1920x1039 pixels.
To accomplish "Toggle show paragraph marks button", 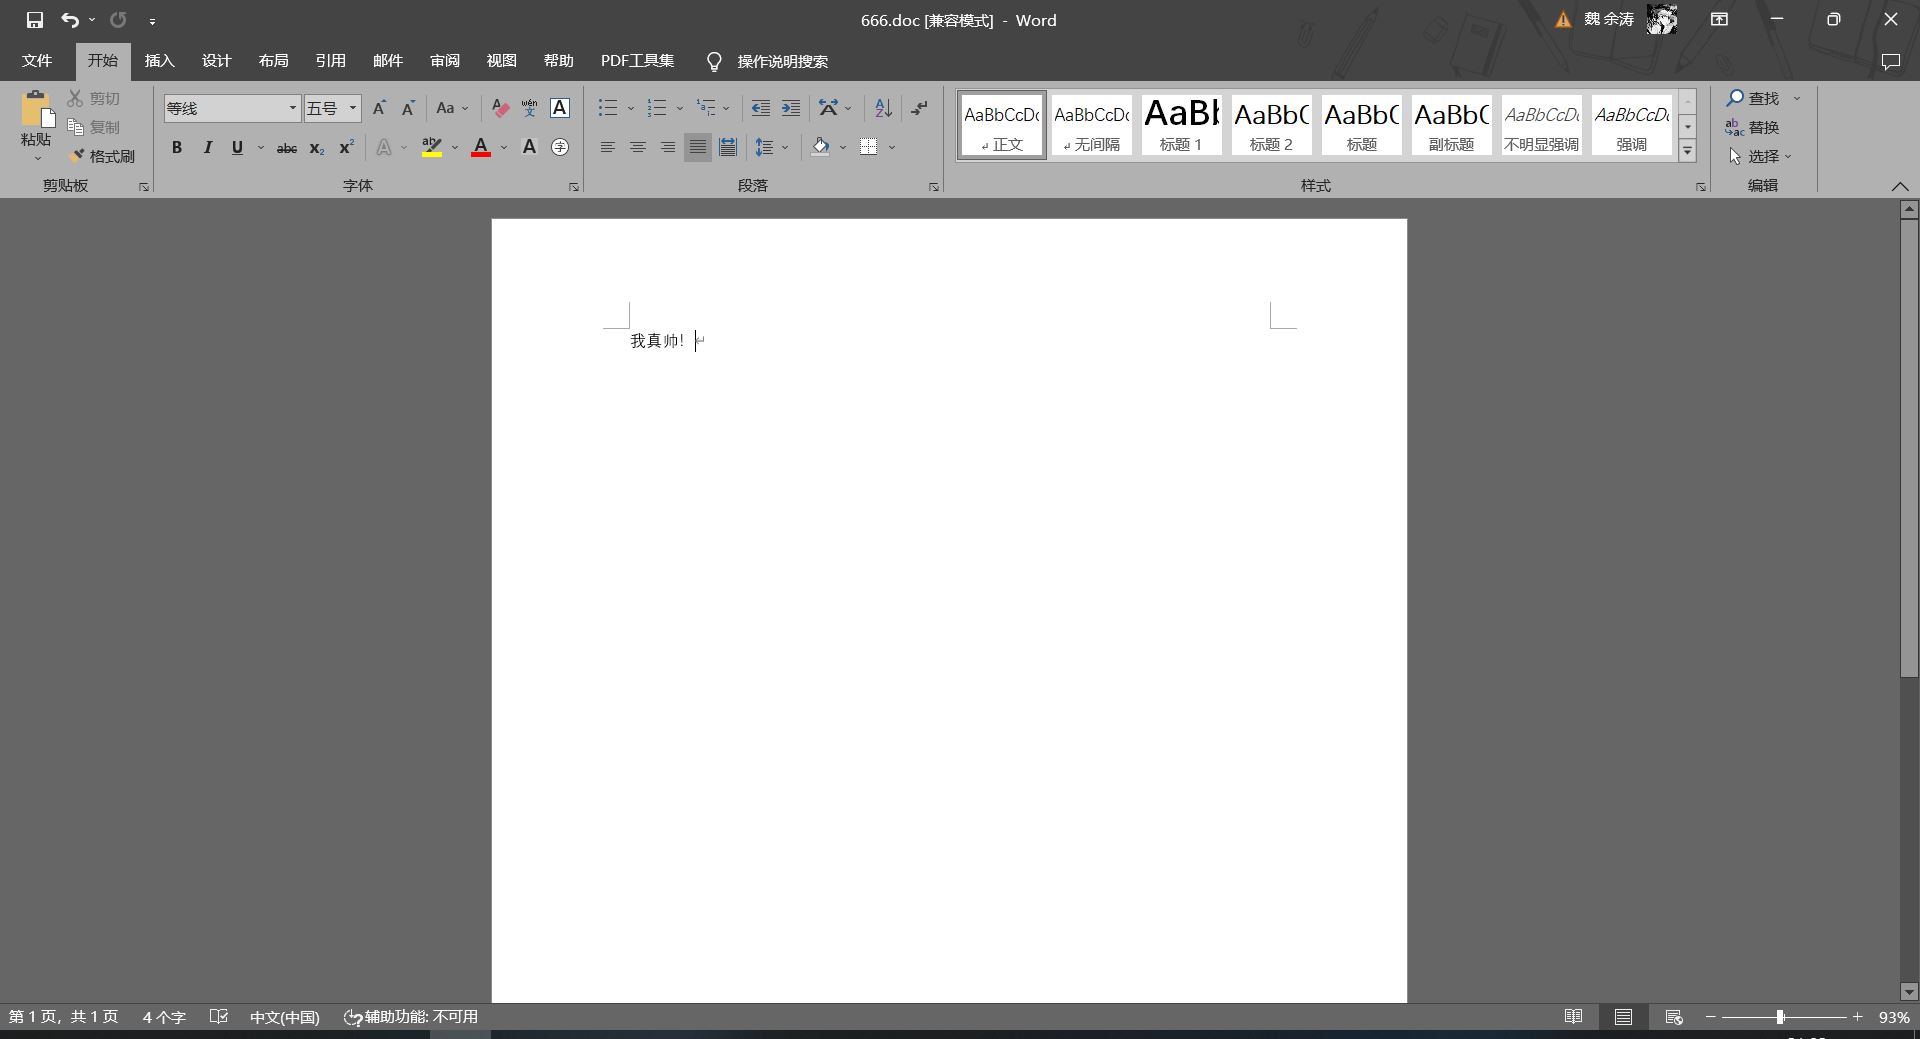I will point(919,108).
